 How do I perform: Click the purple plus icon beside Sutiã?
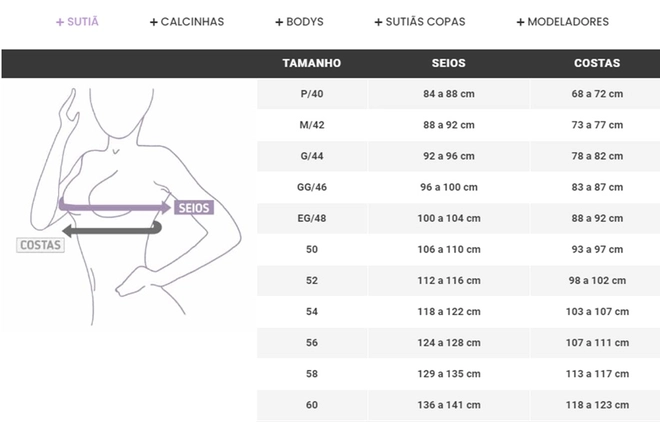60,22
